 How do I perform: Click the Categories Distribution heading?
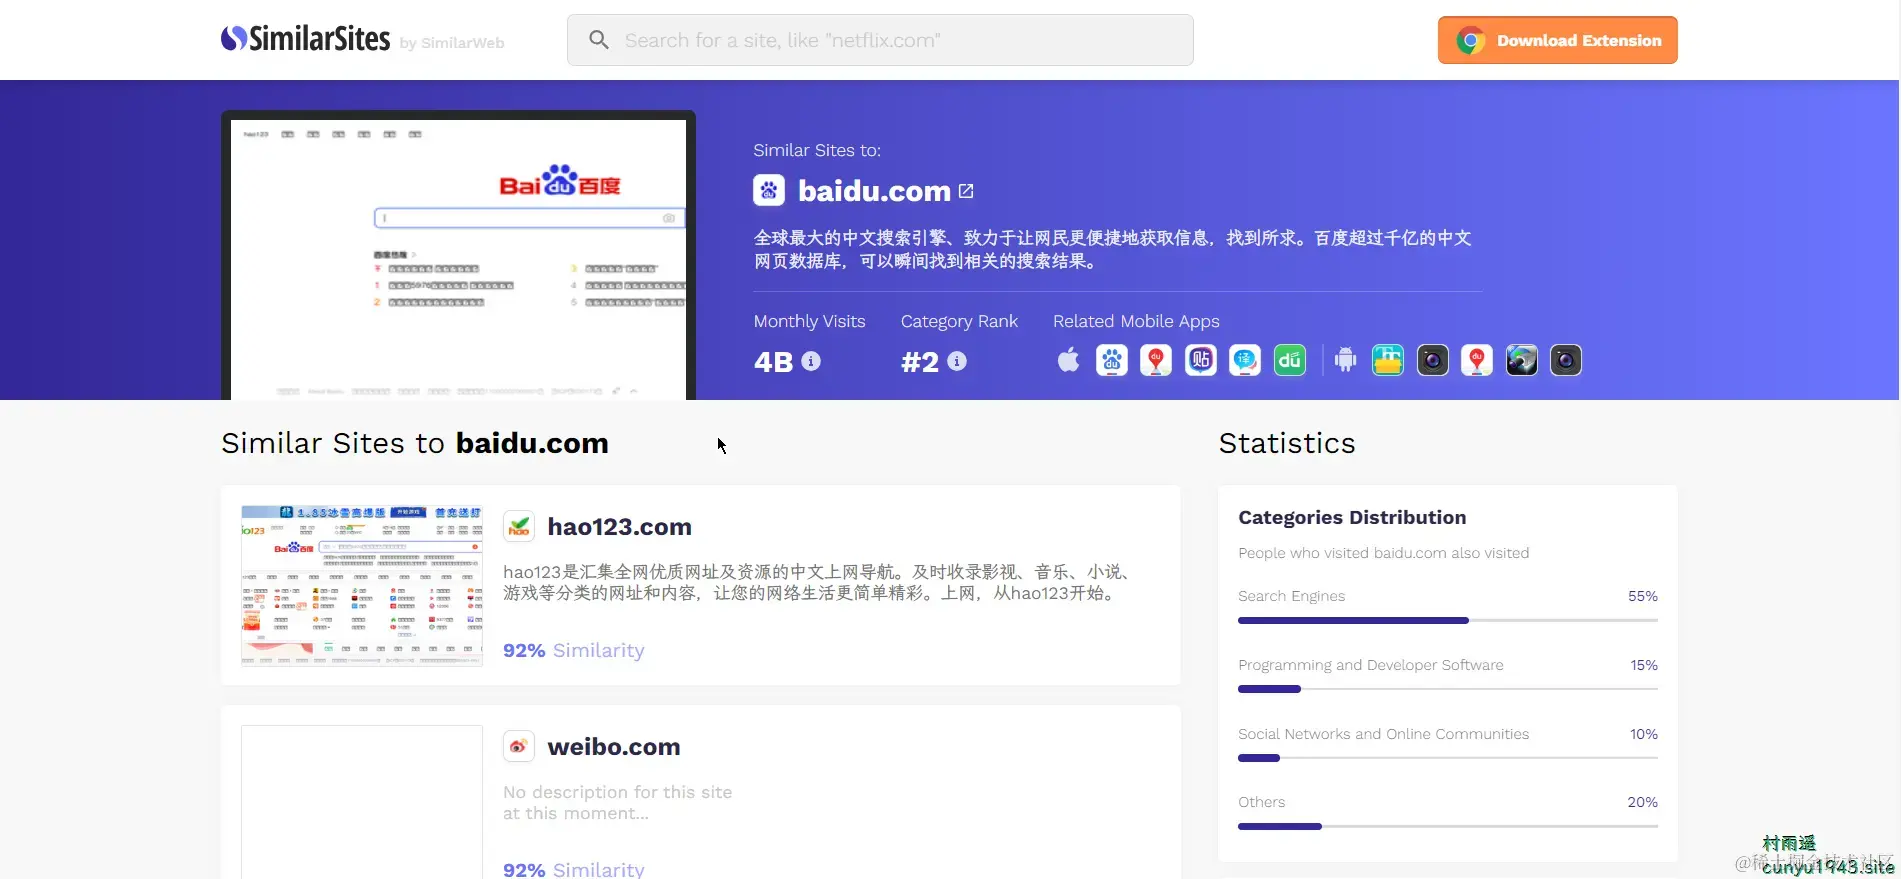pyautogui.click(x=1352, y=517)
